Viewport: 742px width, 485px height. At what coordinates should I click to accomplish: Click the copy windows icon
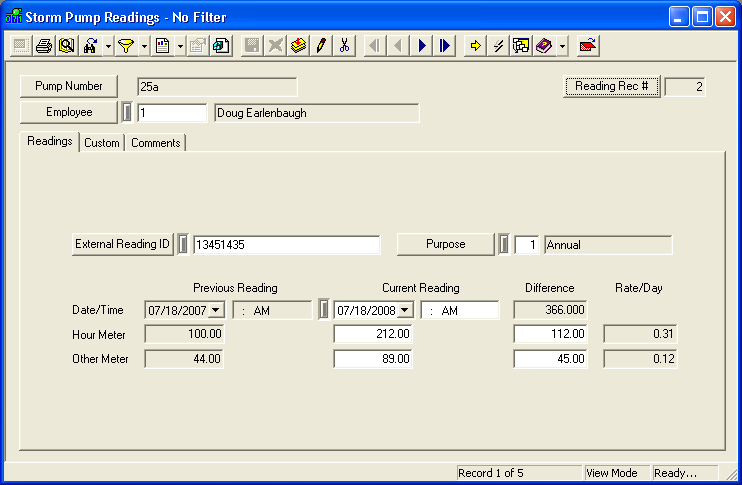pos(221,46)
